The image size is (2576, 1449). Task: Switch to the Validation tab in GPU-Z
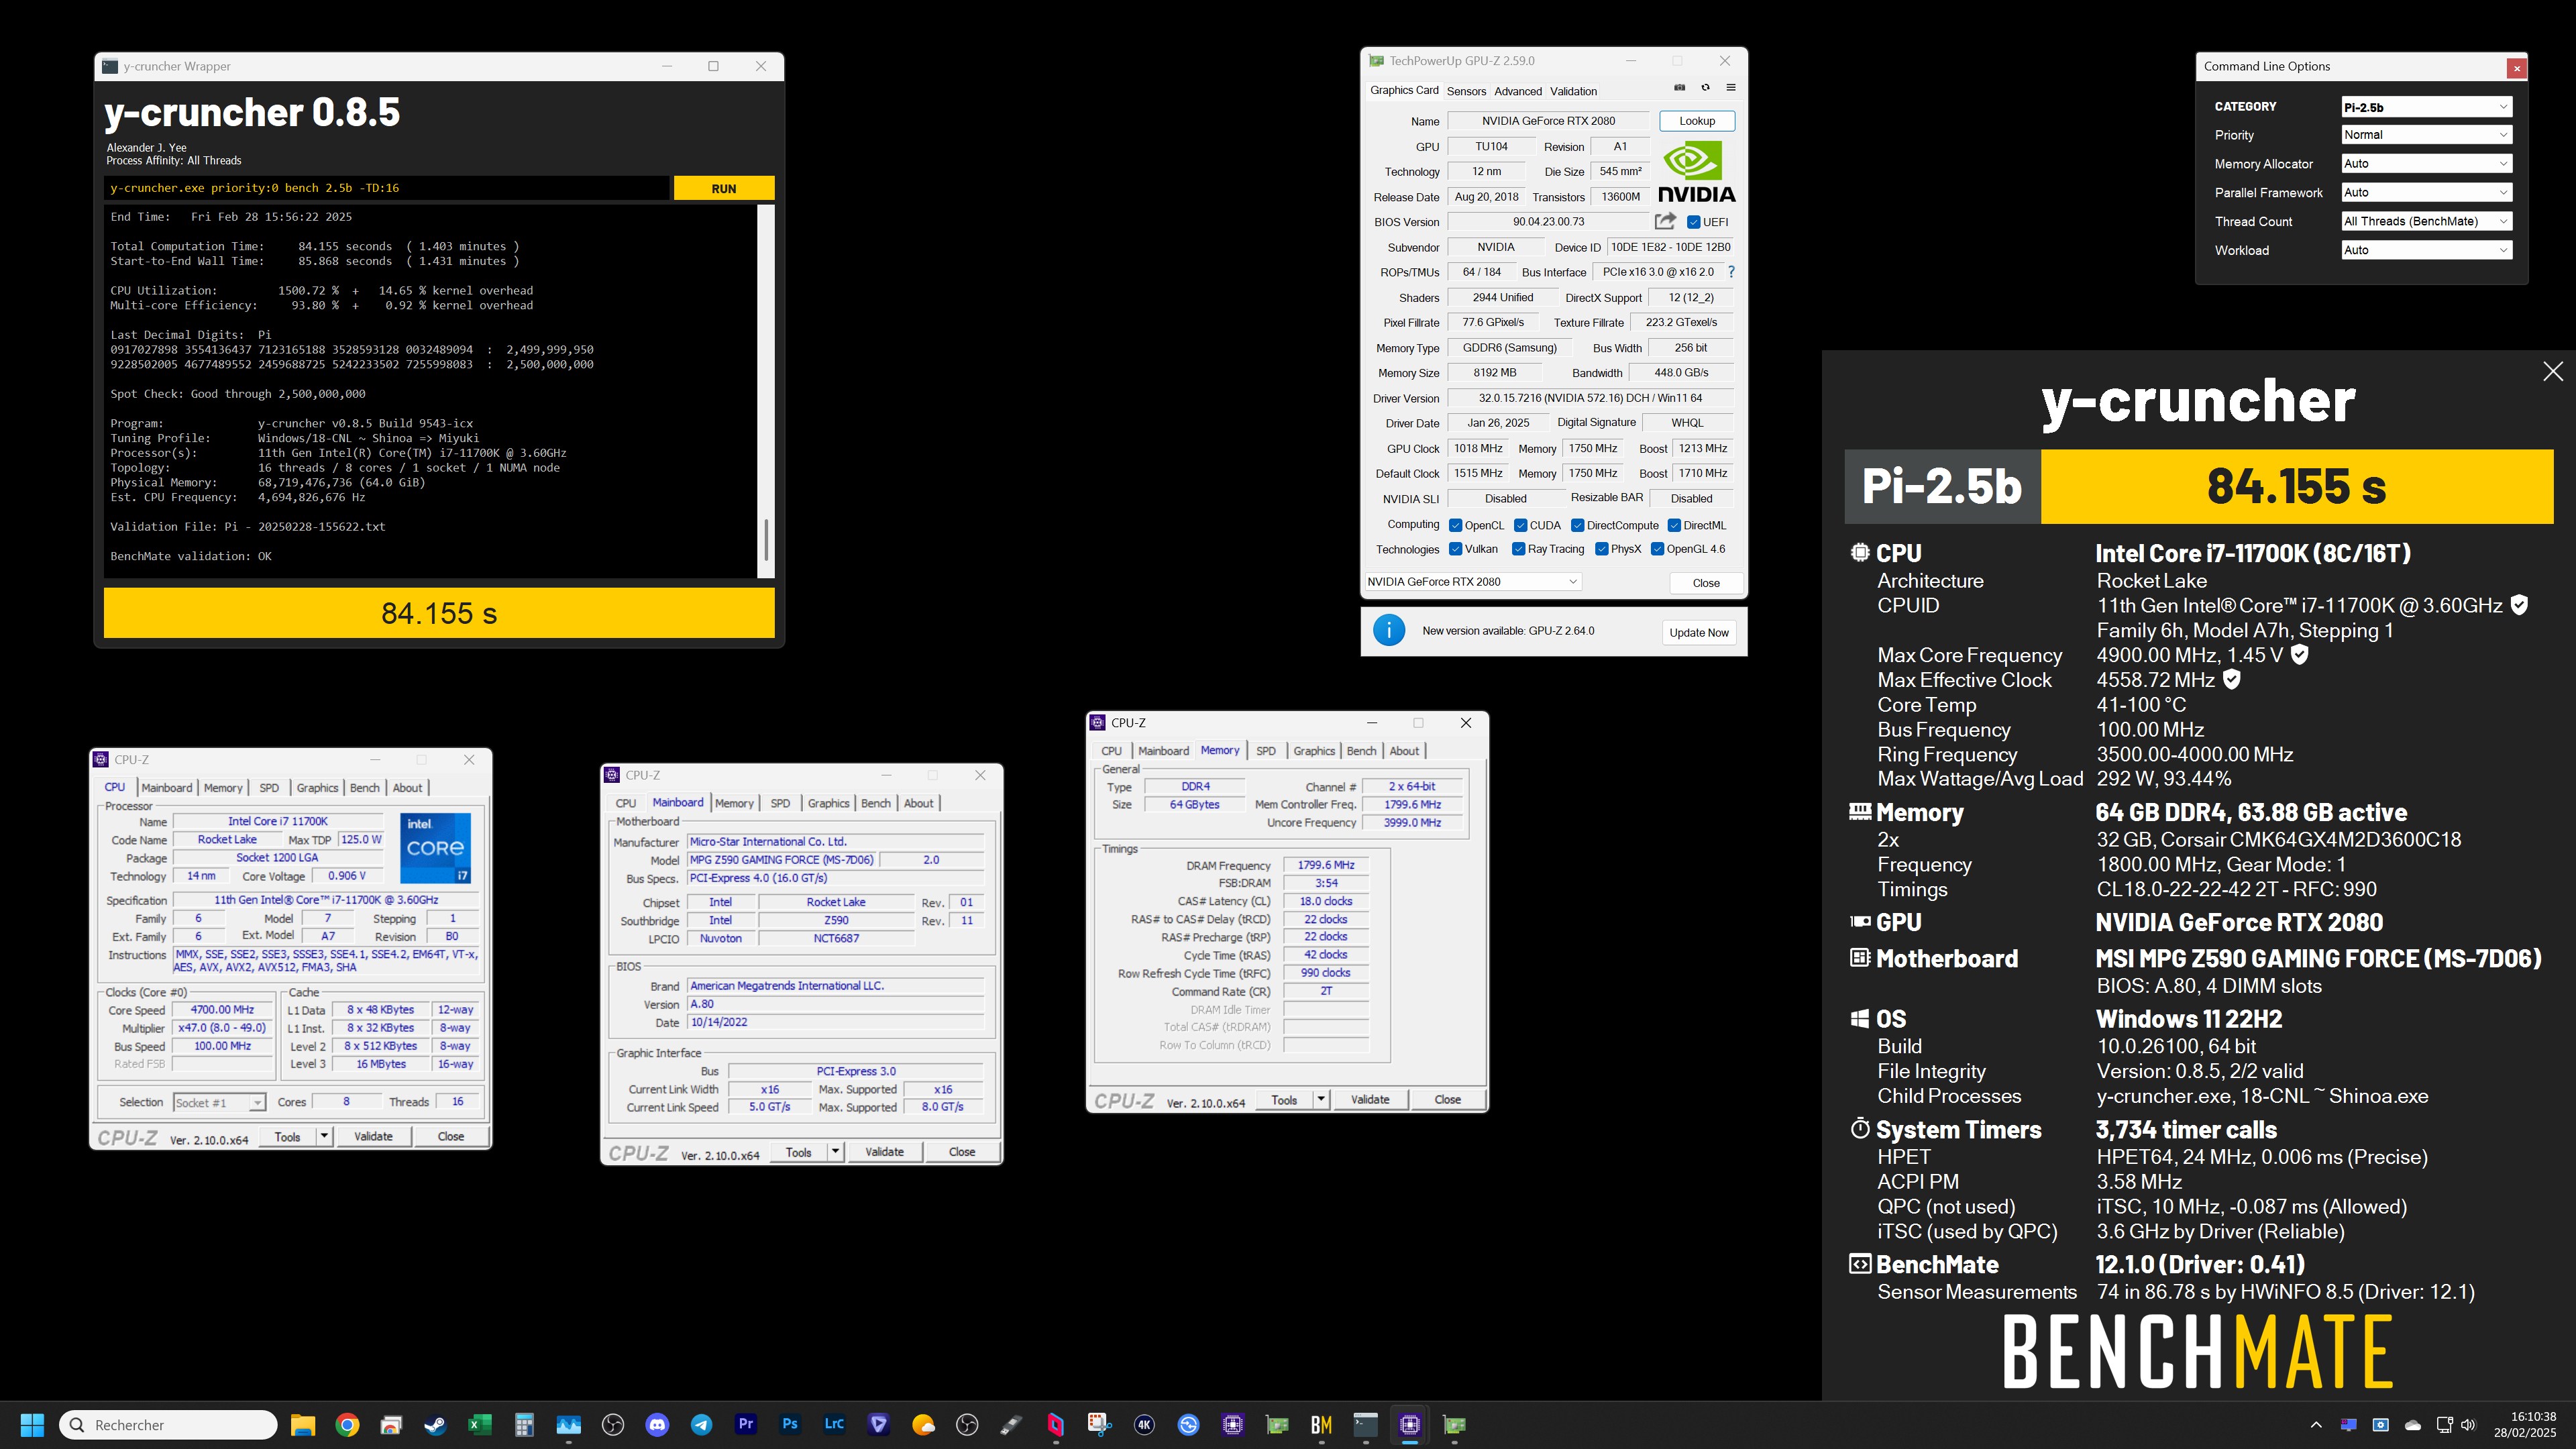1573,91
